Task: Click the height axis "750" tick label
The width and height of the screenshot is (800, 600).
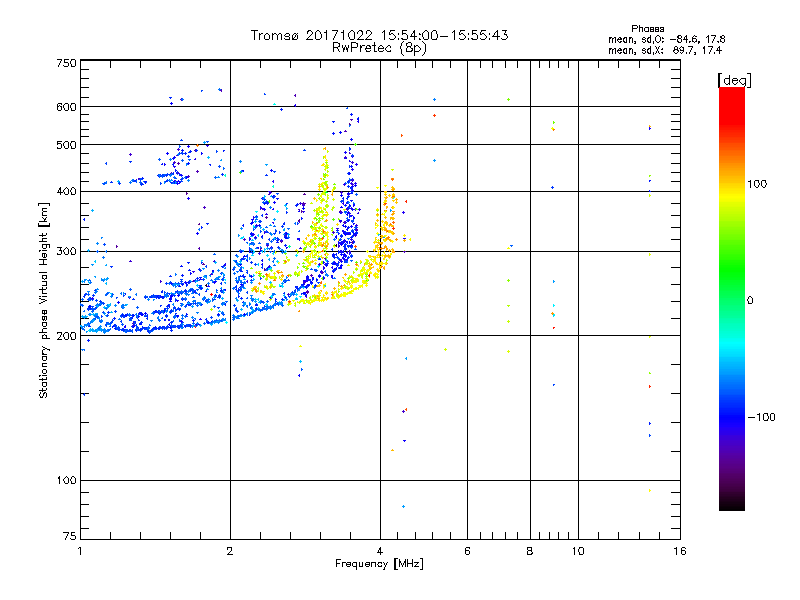Action: (66, 63)
